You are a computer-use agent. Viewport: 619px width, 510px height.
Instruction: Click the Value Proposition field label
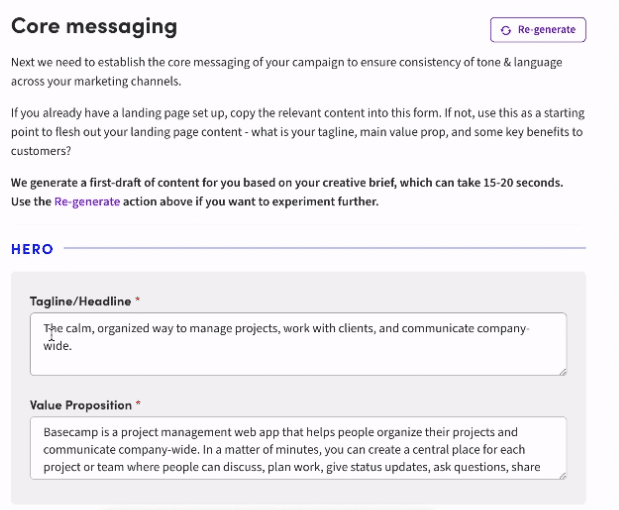click(80, 405)
